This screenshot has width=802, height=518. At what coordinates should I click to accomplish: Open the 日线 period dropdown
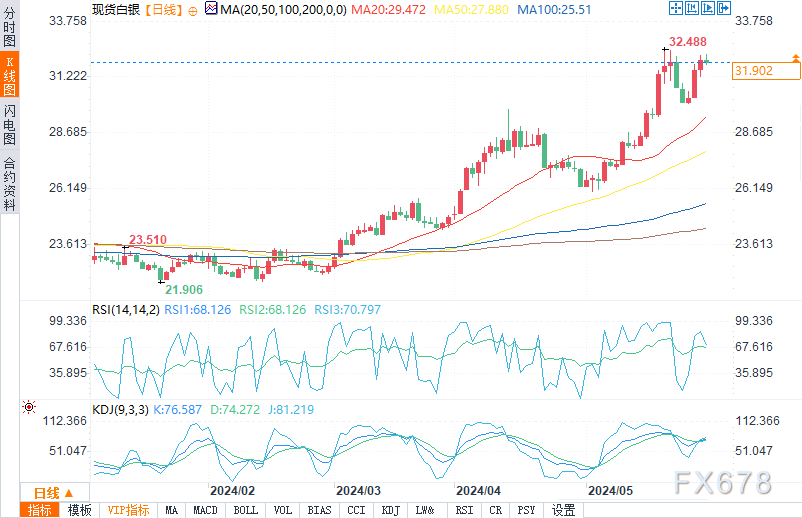[x=54, y=493]
